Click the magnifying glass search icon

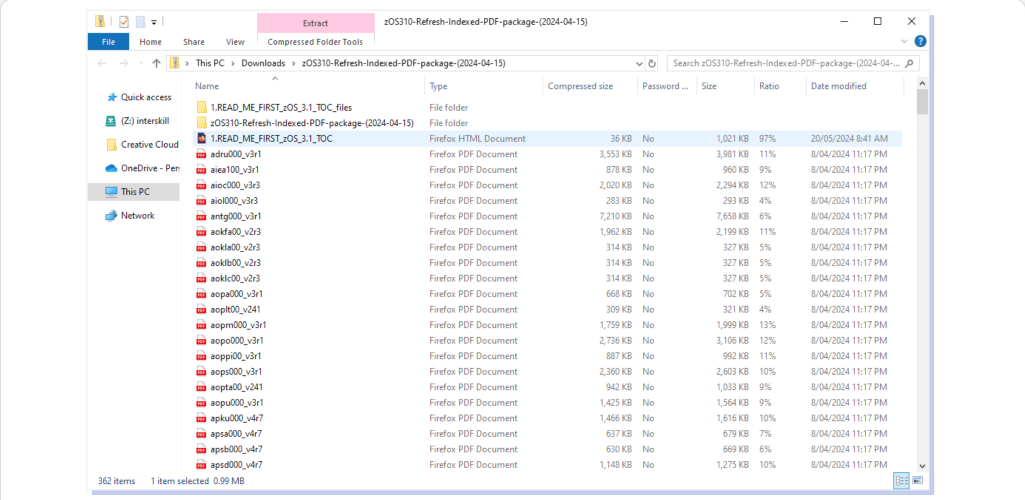point(909,63)
